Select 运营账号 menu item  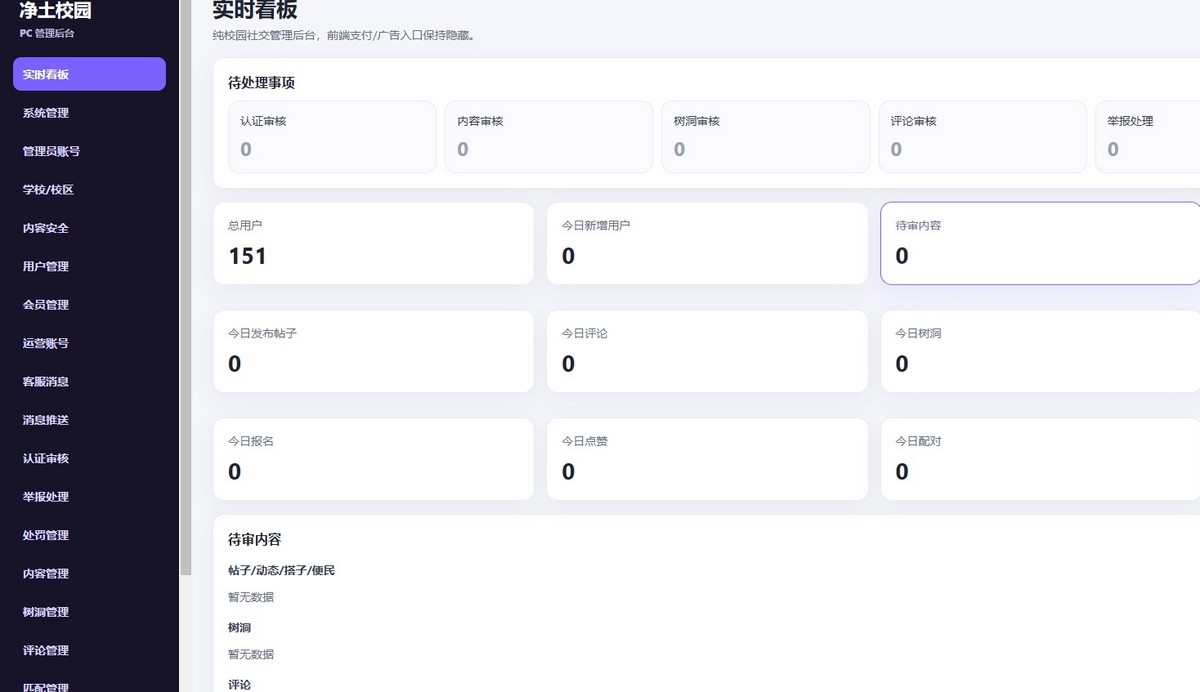tap(89, 343)
